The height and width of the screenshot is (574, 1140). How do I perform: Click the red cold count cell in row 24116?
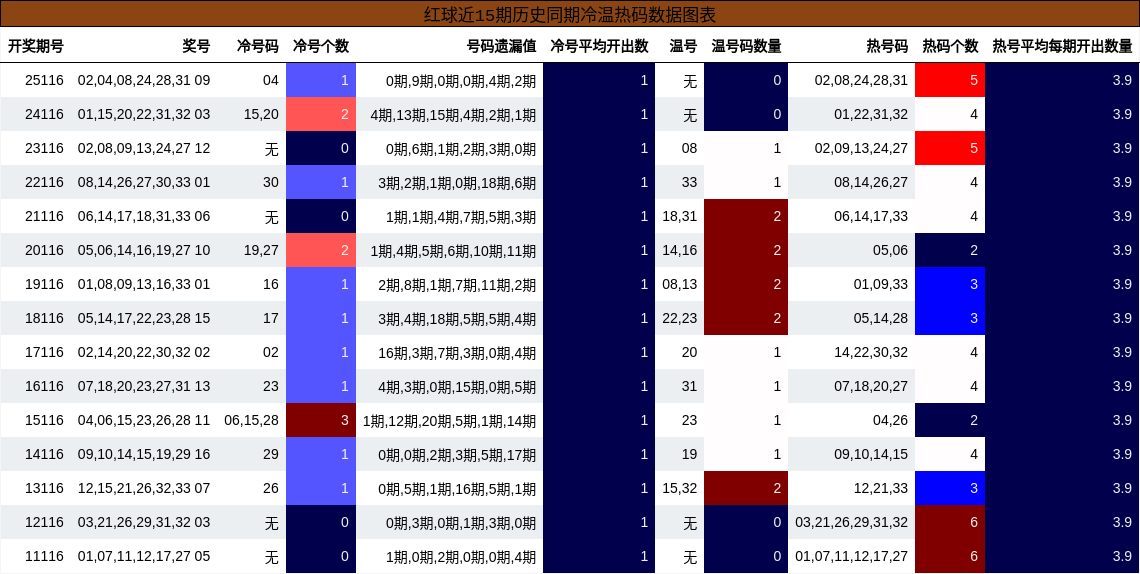coord(321,114)
